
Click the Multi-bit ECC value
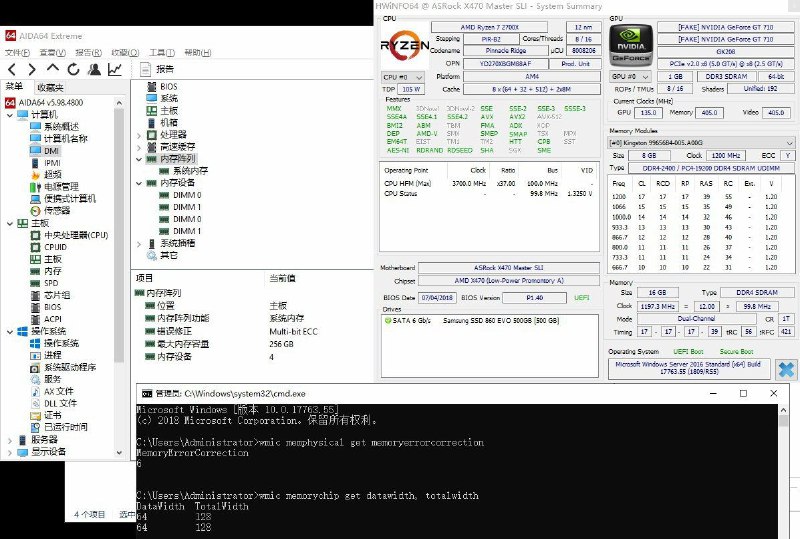(x=293, y=332)
